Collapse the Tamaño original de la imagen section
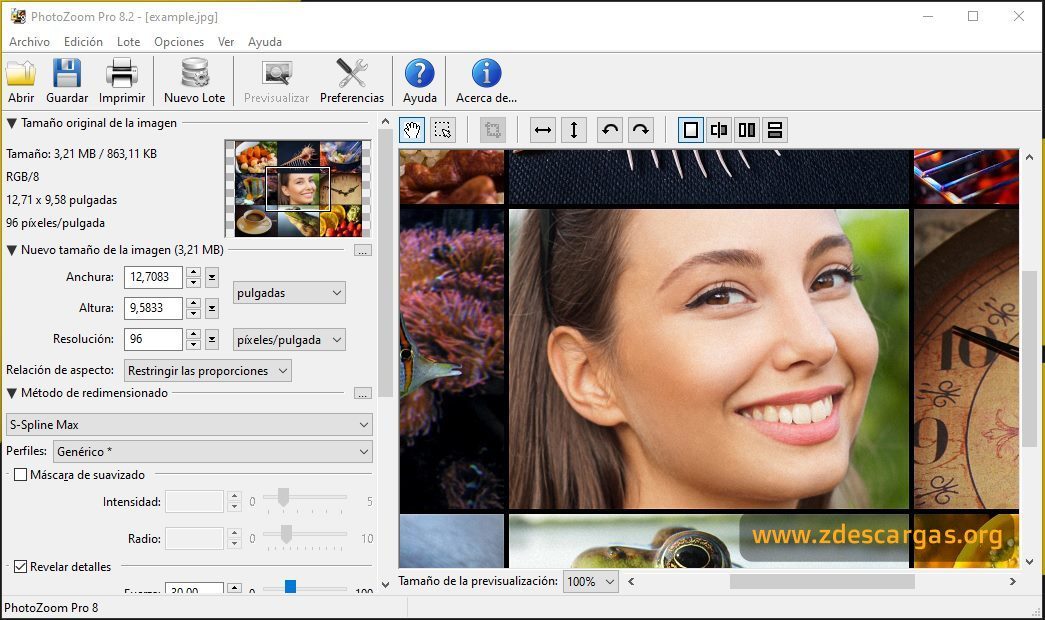The image size is (1045, 620). [11, 123]
